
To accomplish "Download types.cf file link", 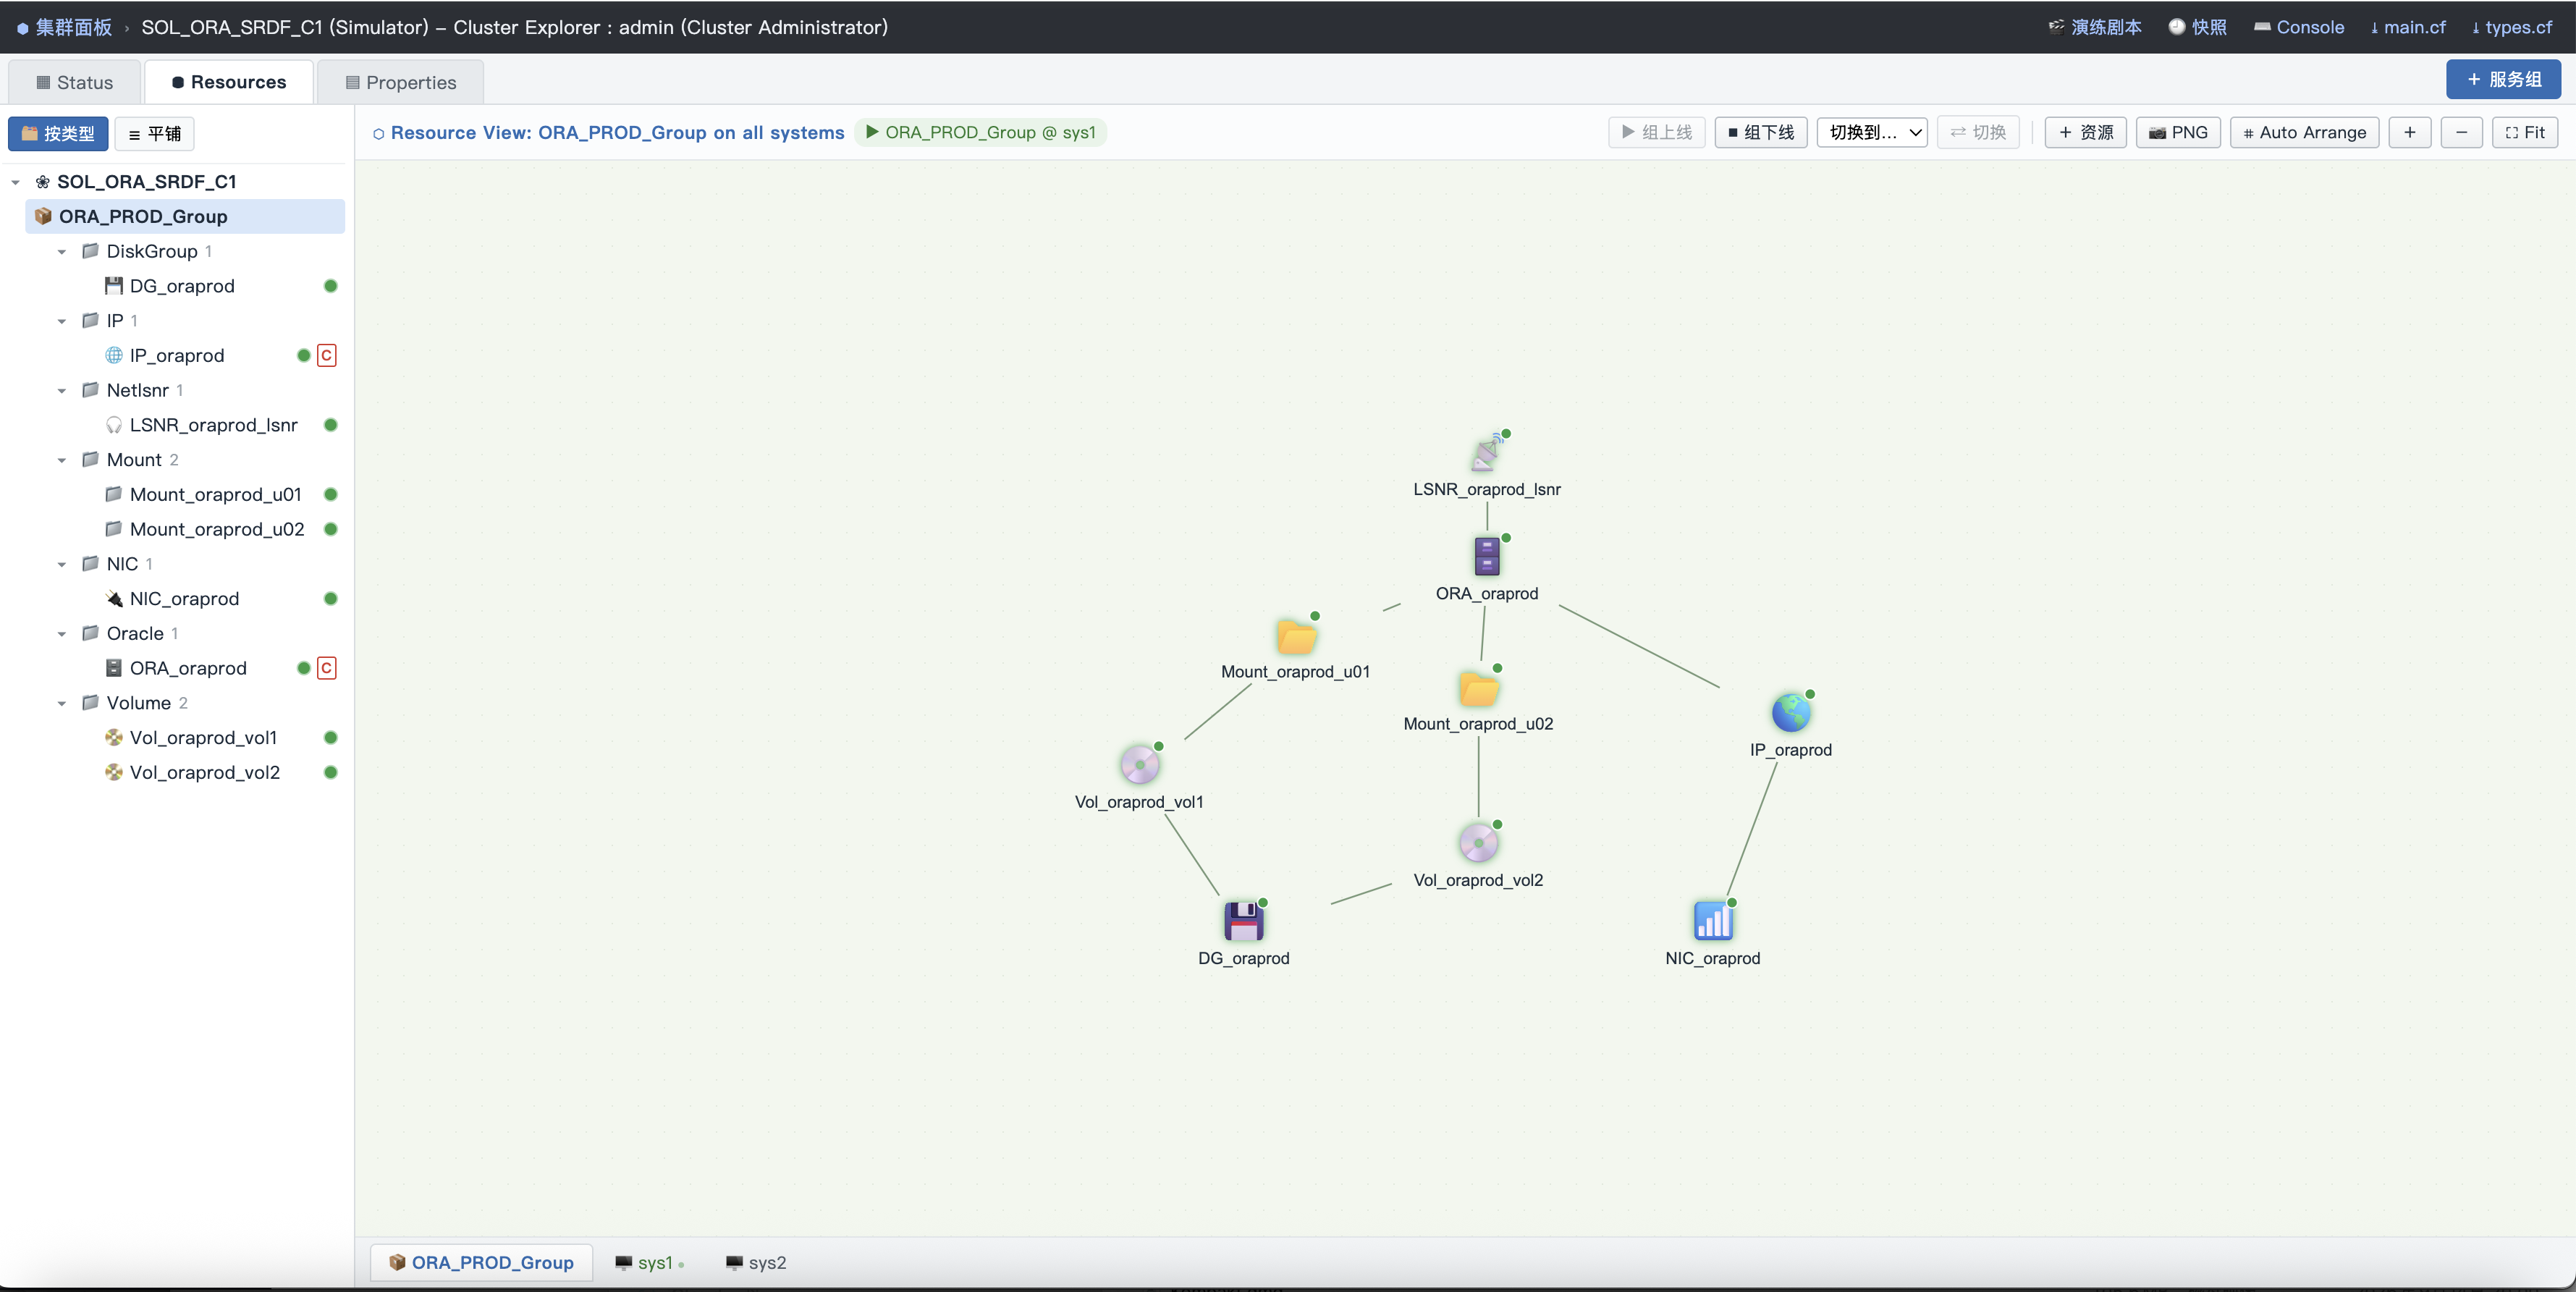I will [2512, 27].
